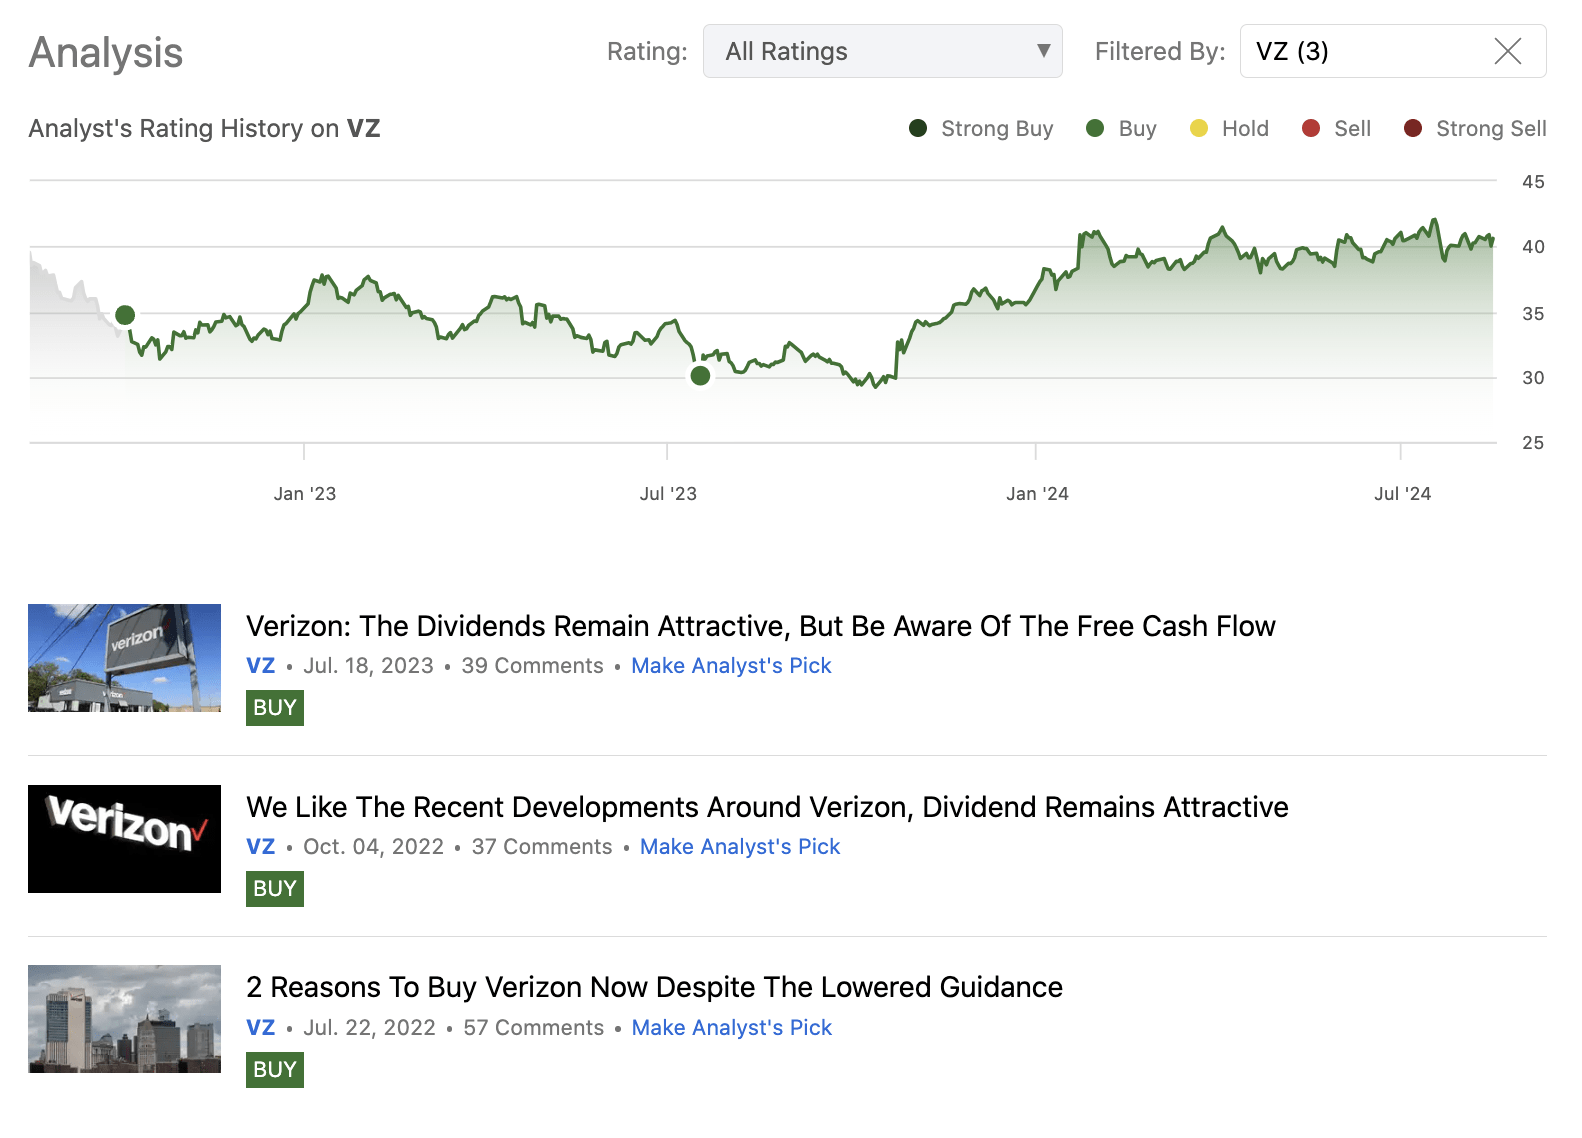
Task: Clear the VZ filter with the X icon
Action: [1507, 51]
